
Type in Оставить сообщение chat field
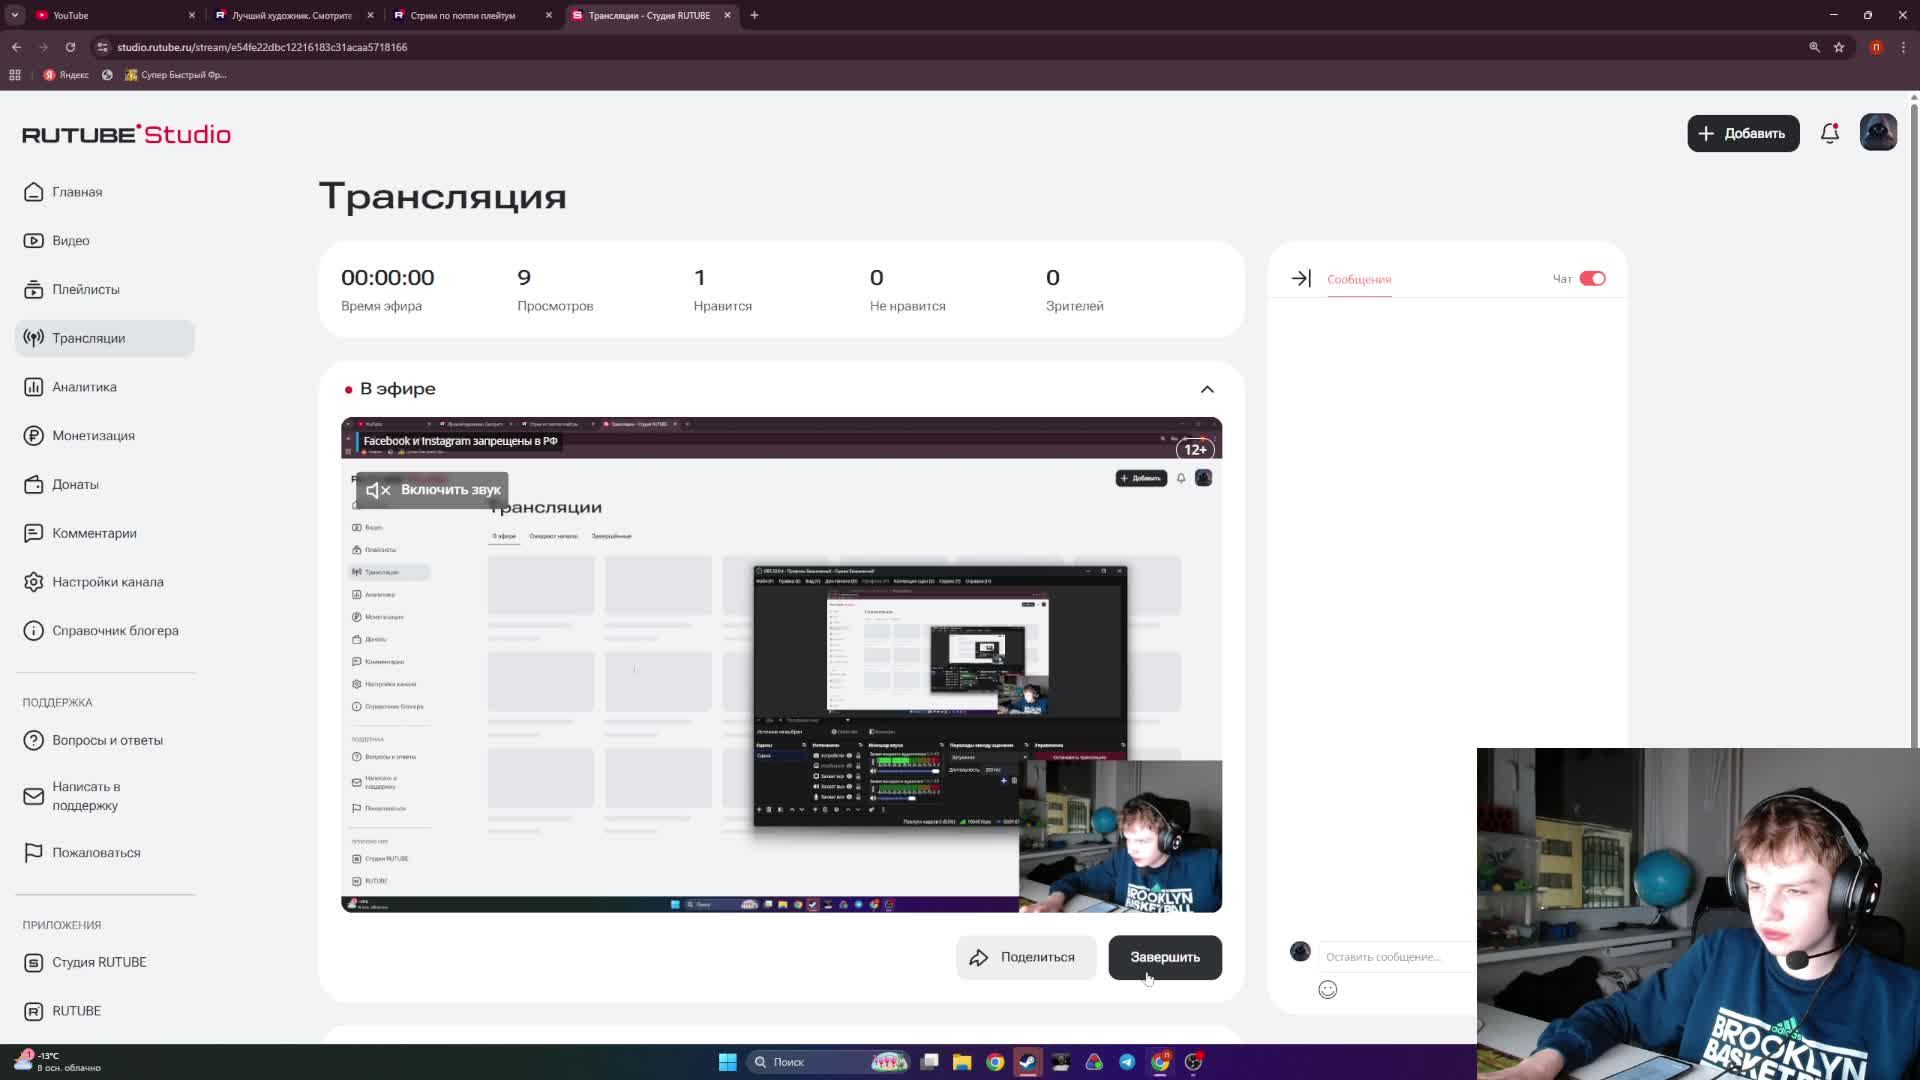tap(1395, 957)
